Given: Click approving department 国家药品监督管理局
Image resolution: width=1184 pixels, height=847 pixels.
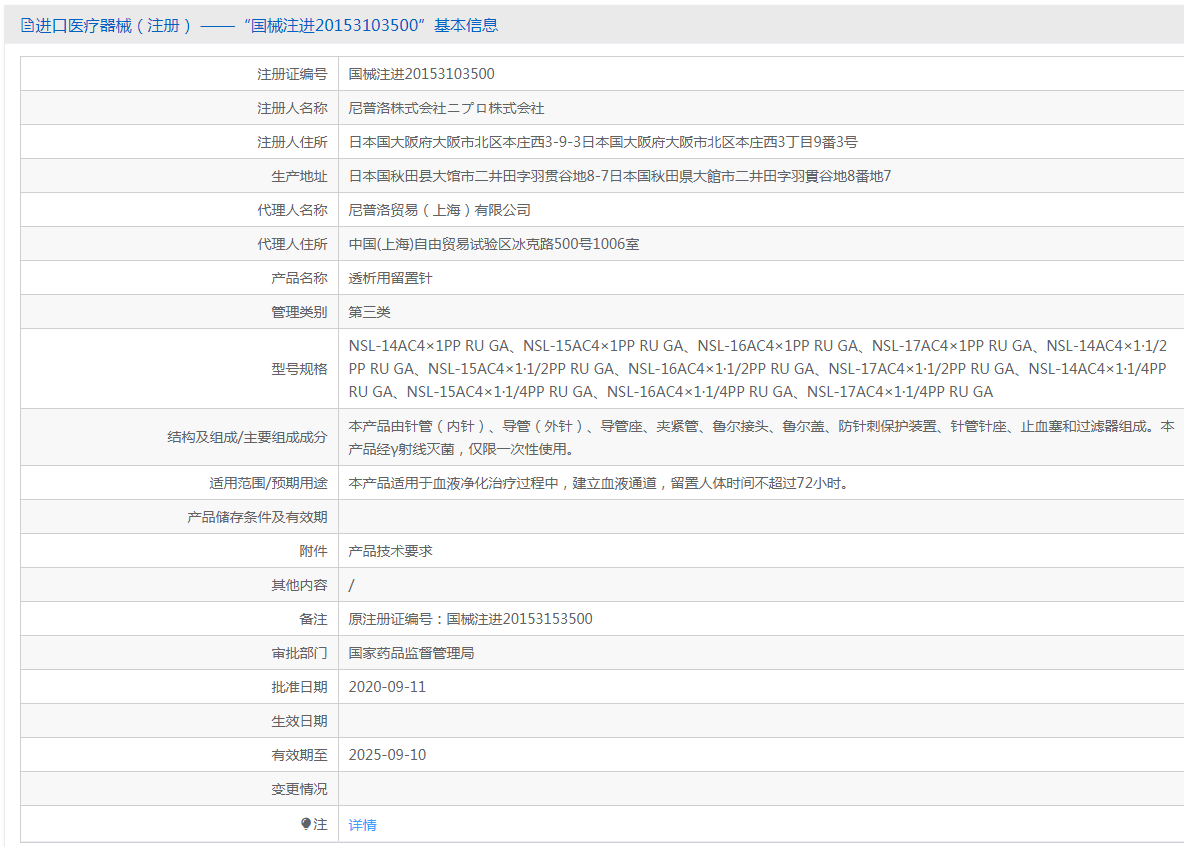Looking at the screenshot, I should pos(411,653).
